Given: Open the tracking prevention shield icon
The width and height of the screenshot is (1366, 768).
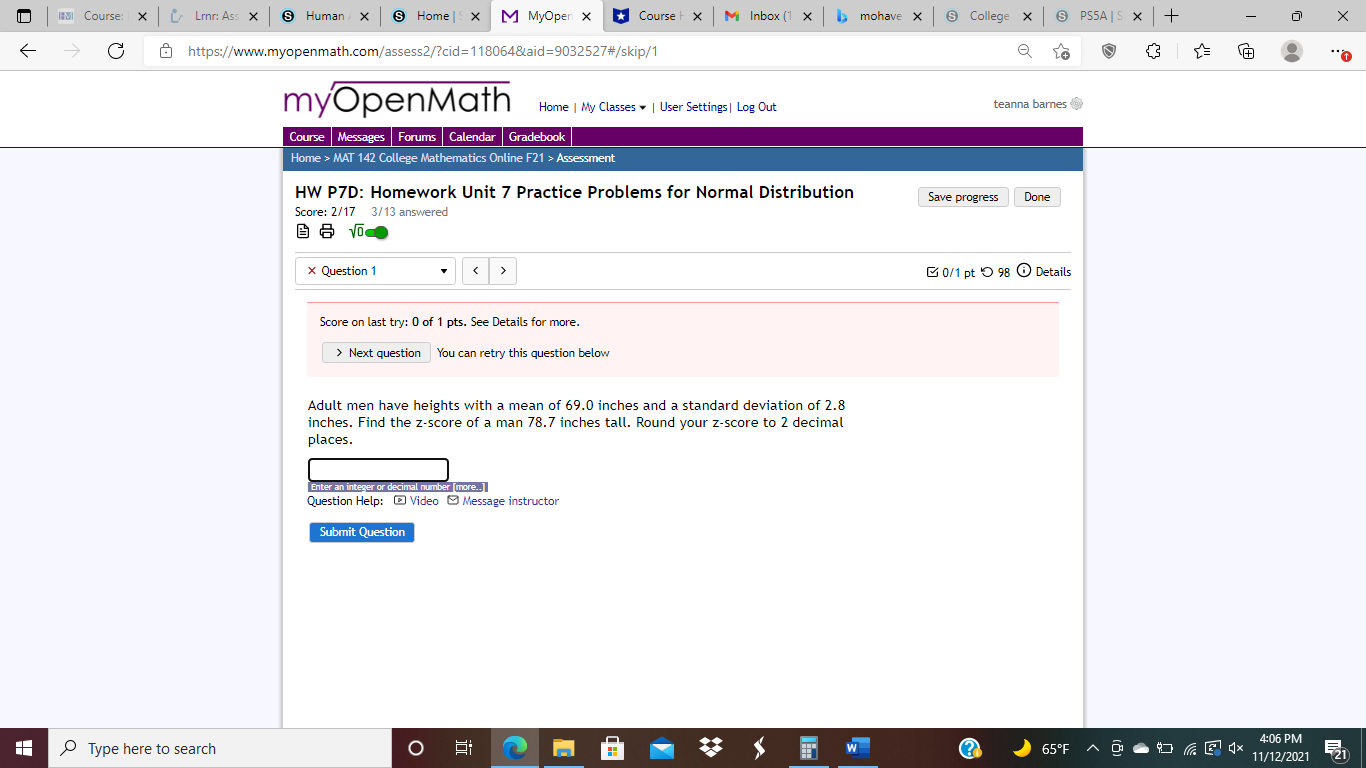Looking at the screenshot, I should coord(1109,51).
